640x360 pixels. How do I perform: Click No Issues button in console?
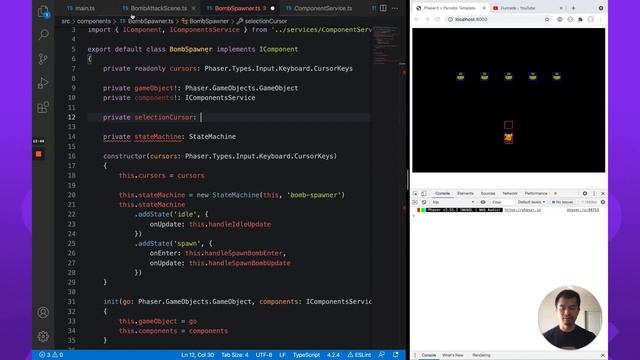click(x=562, y=202)
